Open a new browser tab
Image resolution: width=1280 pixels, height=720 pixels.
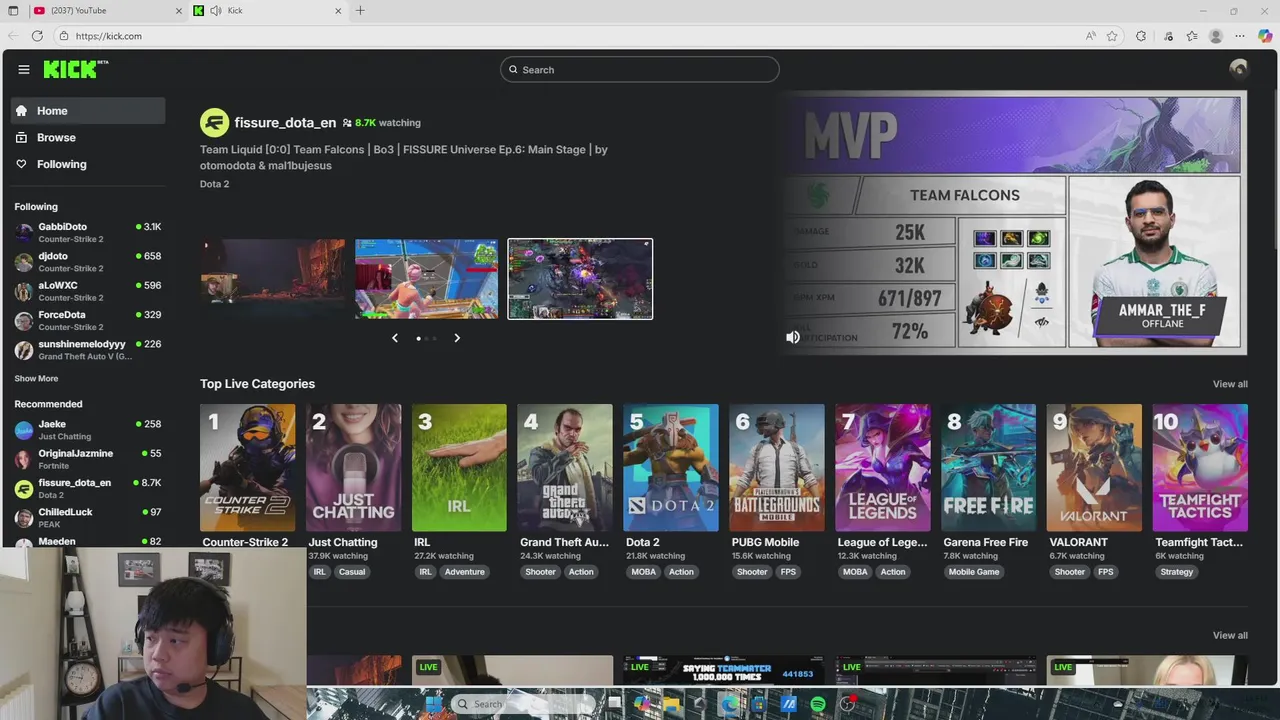coord(360,11)
